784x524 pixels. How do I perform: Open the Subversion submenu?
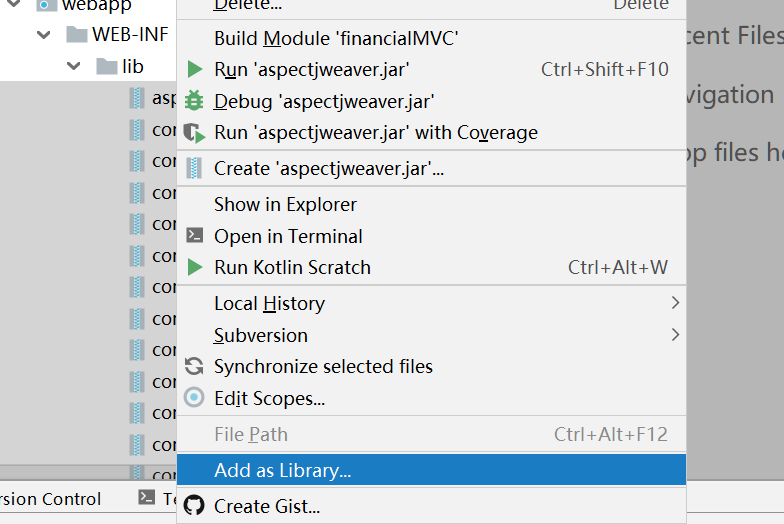pos(432,335)
